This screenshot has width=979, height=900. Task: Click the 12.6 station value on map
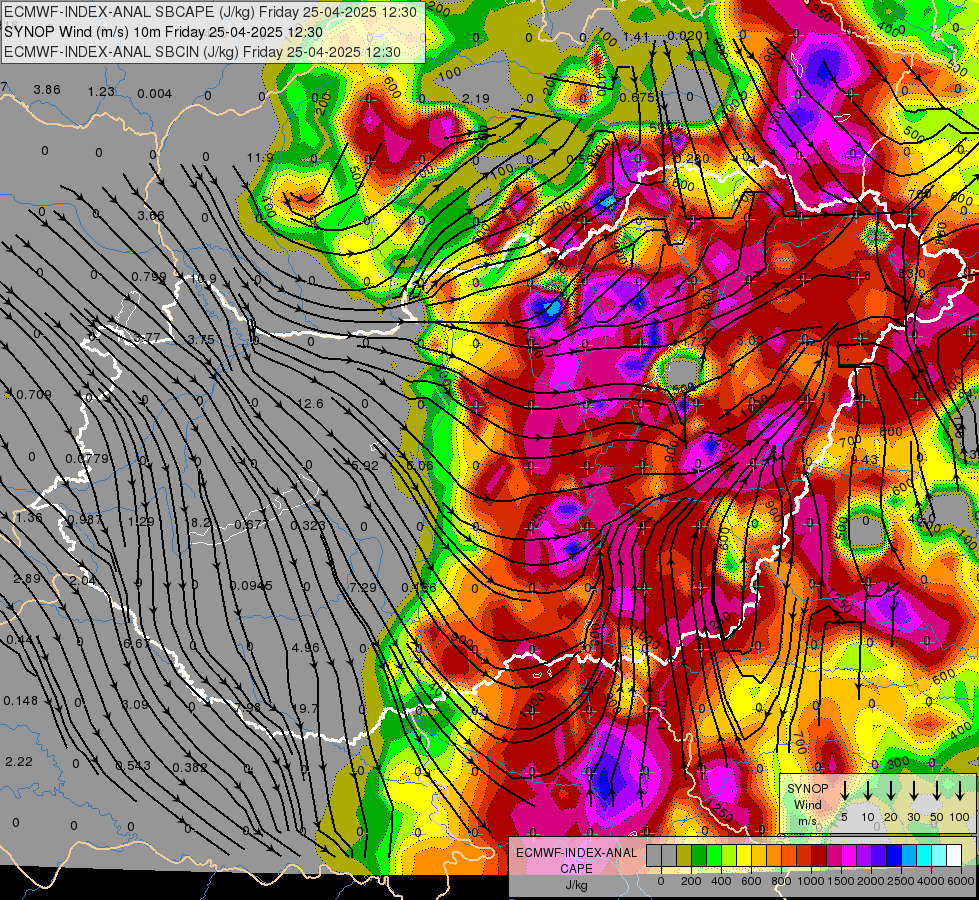(x=310, y=404)
